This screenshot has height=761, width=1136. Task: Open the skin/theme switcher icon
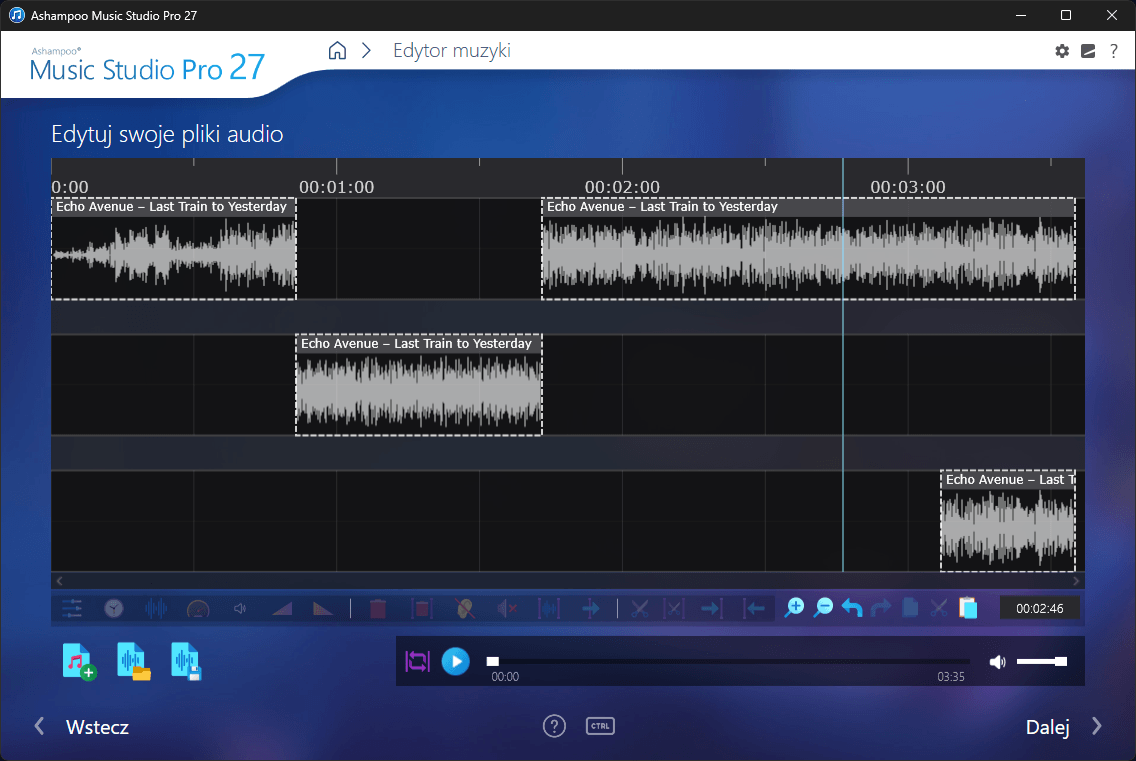[1088, 51]
